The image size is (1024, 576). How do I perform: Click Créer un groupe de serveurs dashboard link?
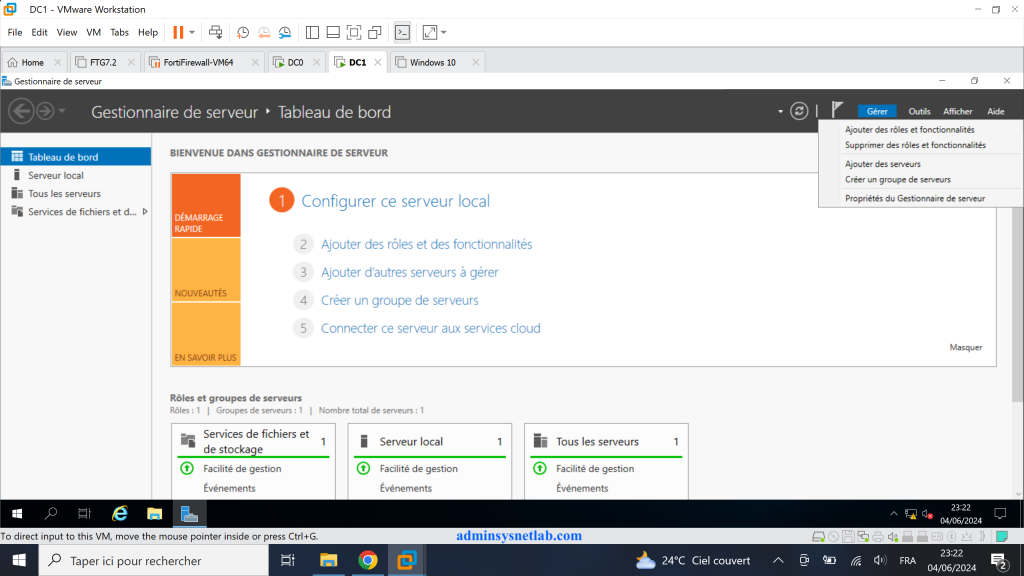pyautogui.click(x=400, y=300)
